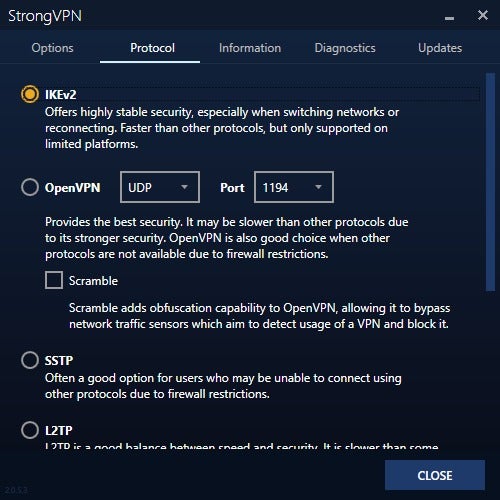The width and height of the screenshot is (500, 500).
Task: Click the arrow on the UDP combo box
Action: (x=184, y=187)
